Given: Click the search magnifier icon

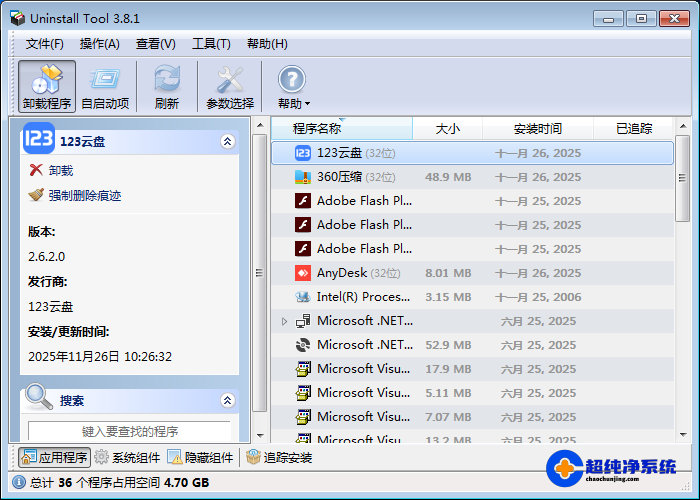Looking at the screenshot, I should (39, 399).
